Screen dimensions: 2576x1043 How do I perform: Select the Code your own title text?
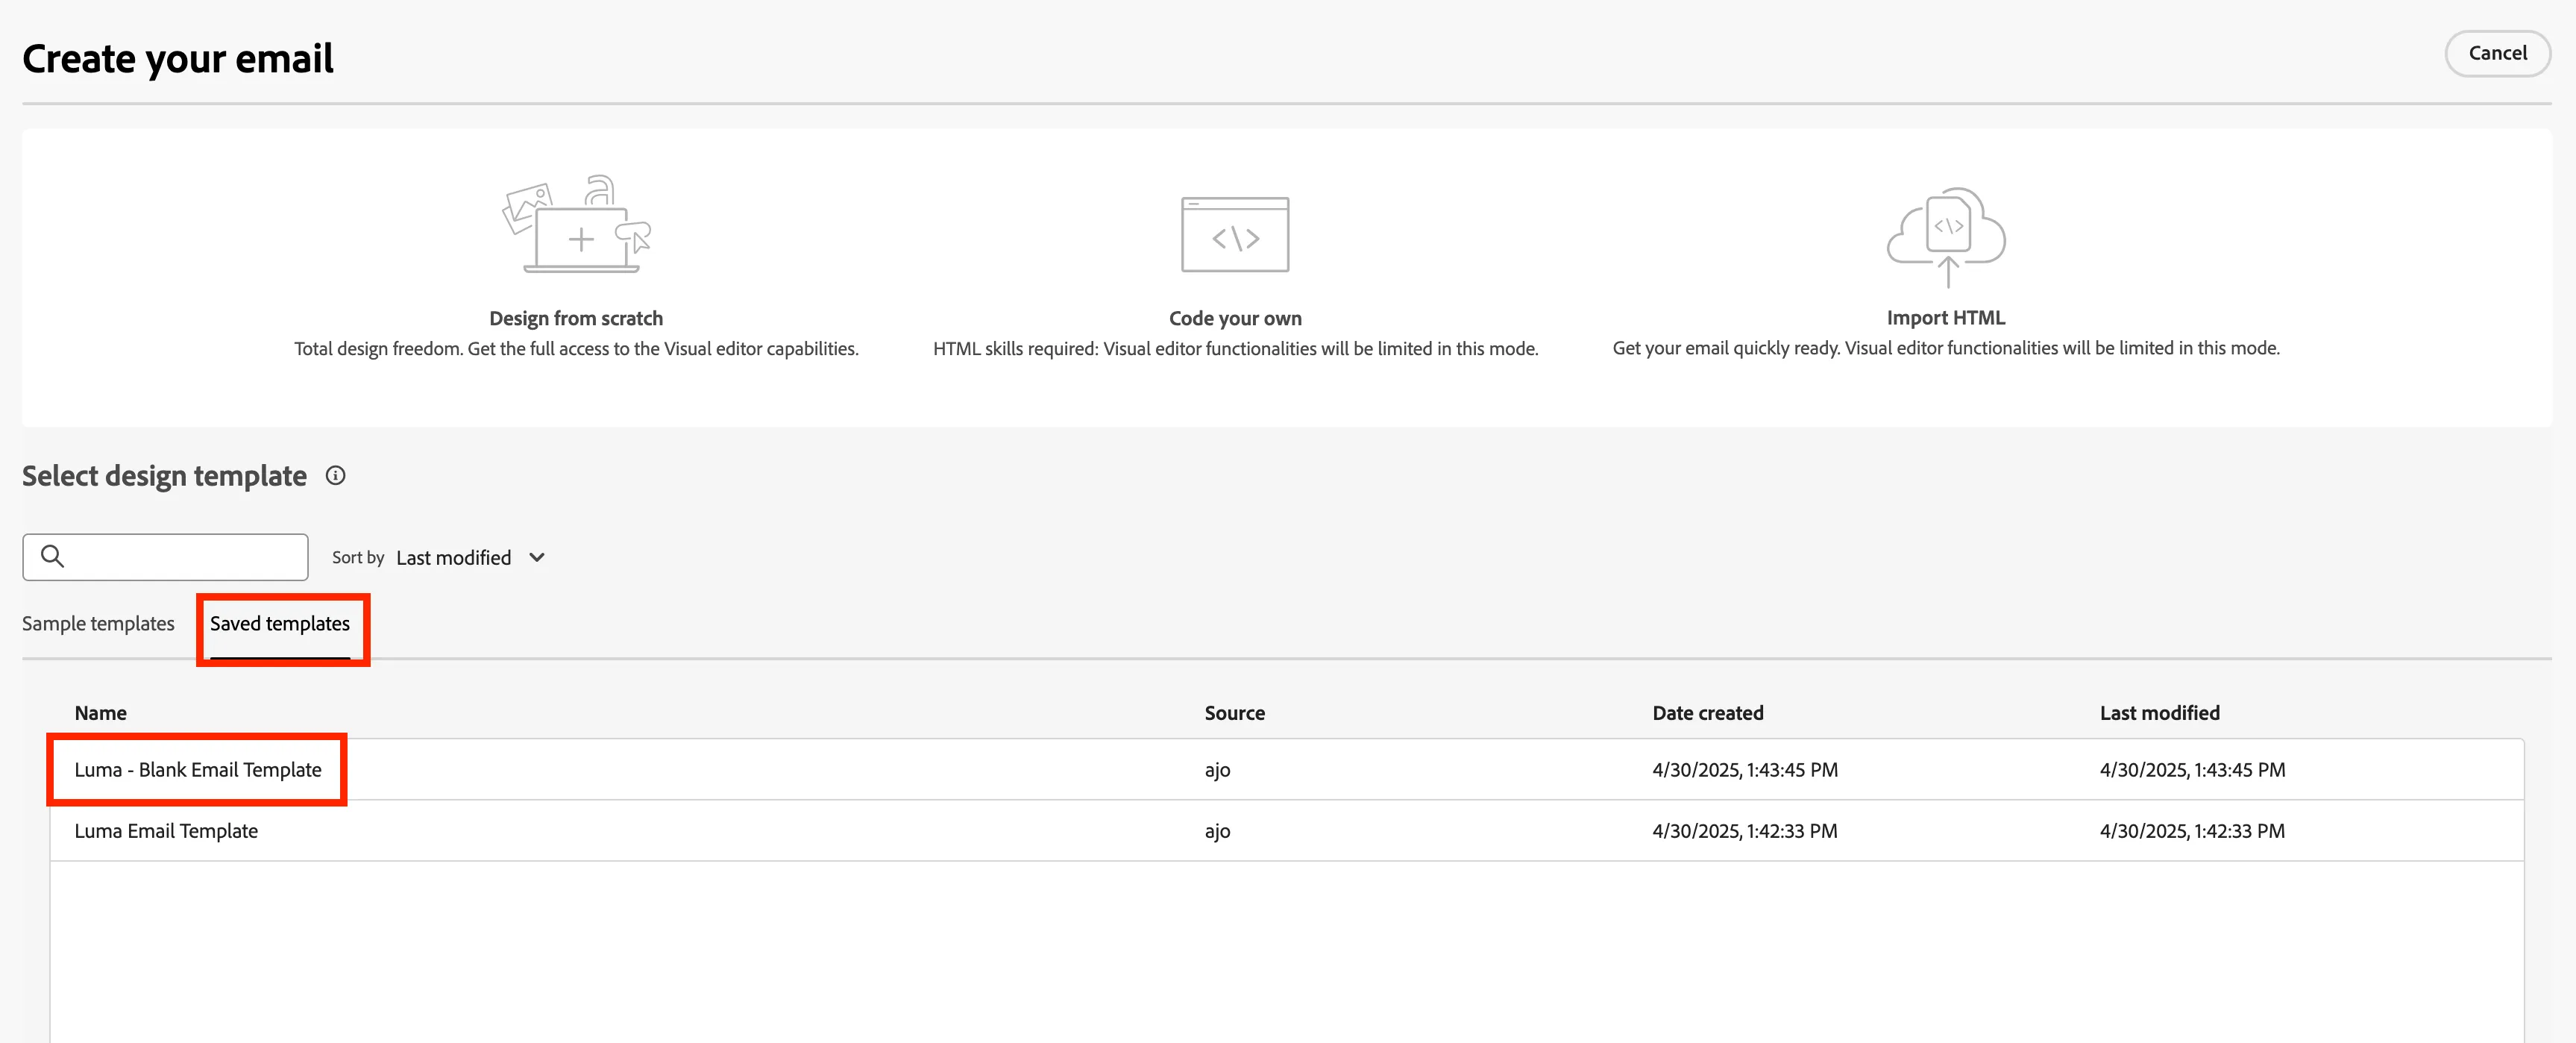tap(1235, 318)
